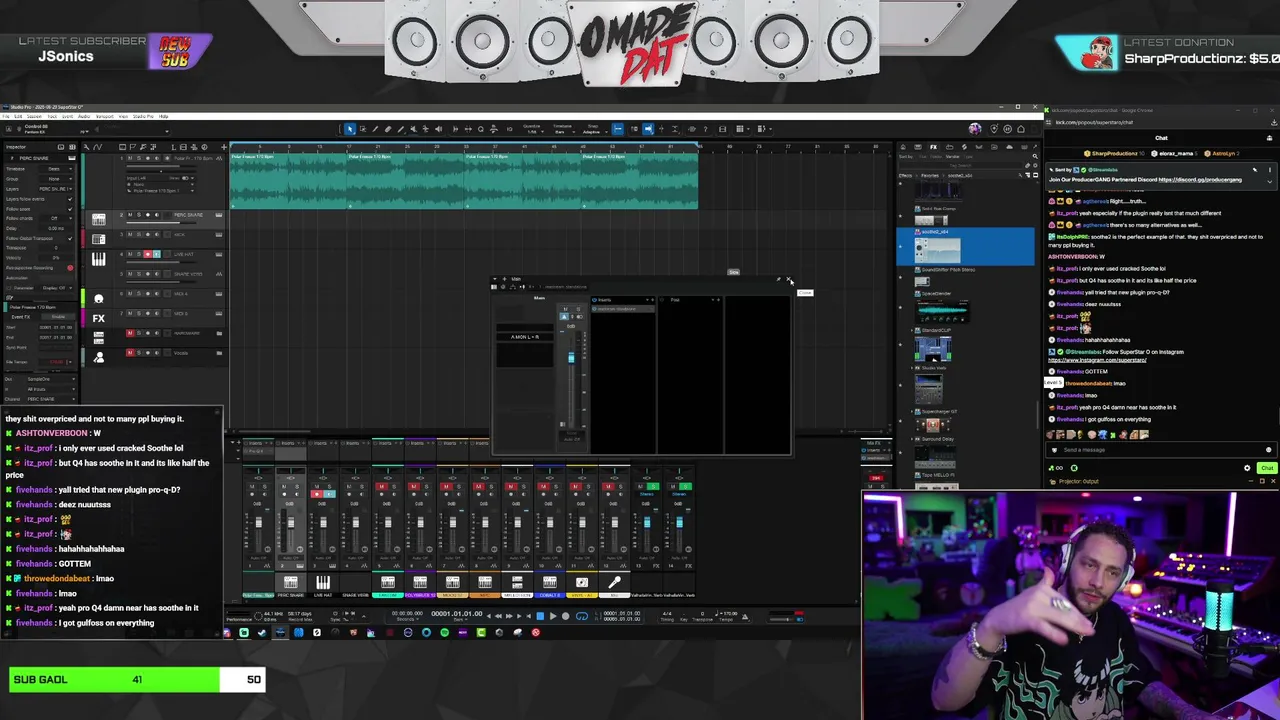Click the Main channel fader in the floating window
1280x720 pixels.
click(571, 357)
